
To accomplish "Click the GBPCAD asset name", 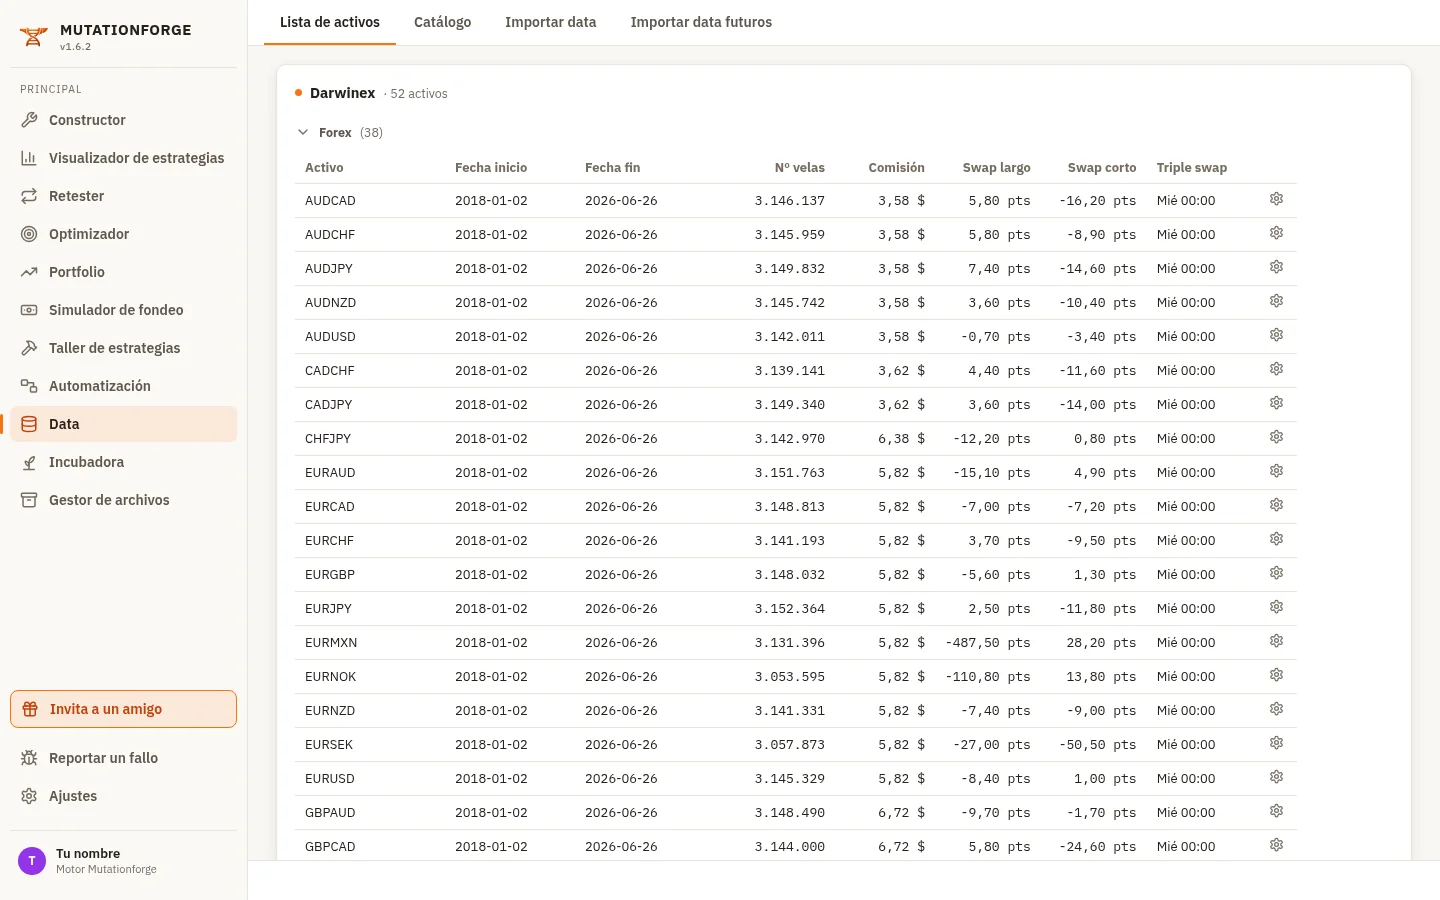I will pos(330,847).
